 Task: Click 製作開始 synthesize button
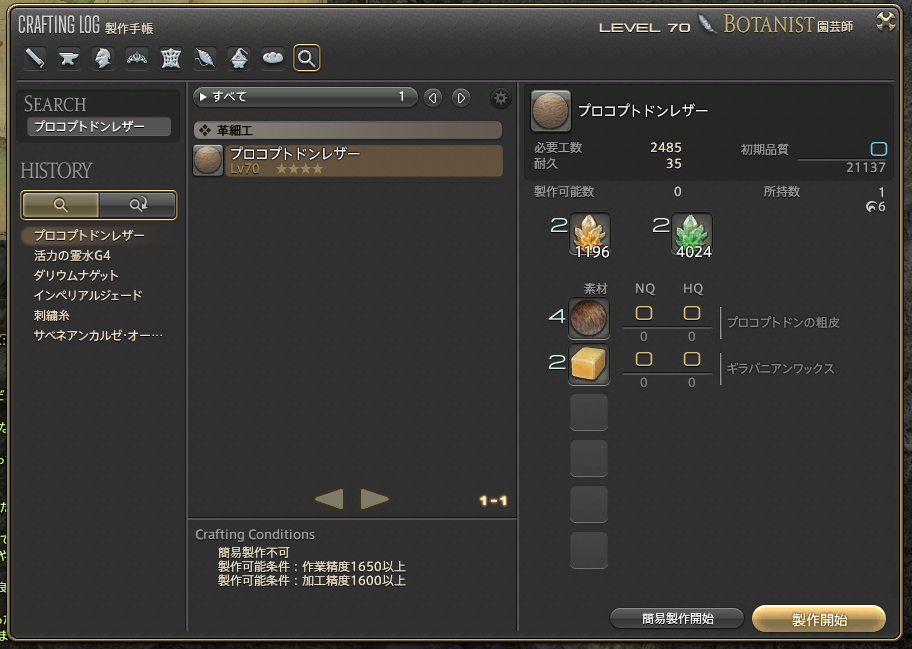point(819,619)
